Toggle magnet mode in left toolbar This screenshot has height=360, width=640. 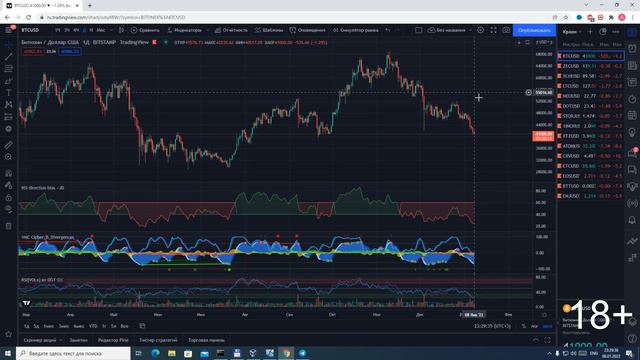coord(8,173)
